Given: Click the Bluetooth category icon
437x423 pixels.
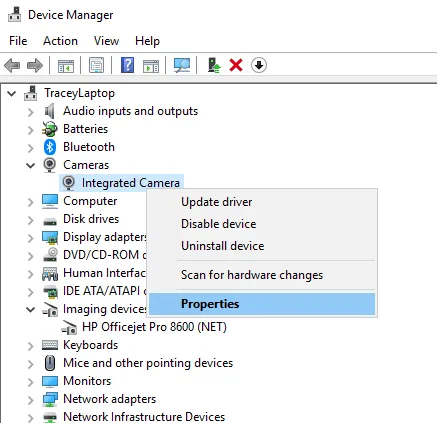Looking at the screenshot, I should pos(50,147).
